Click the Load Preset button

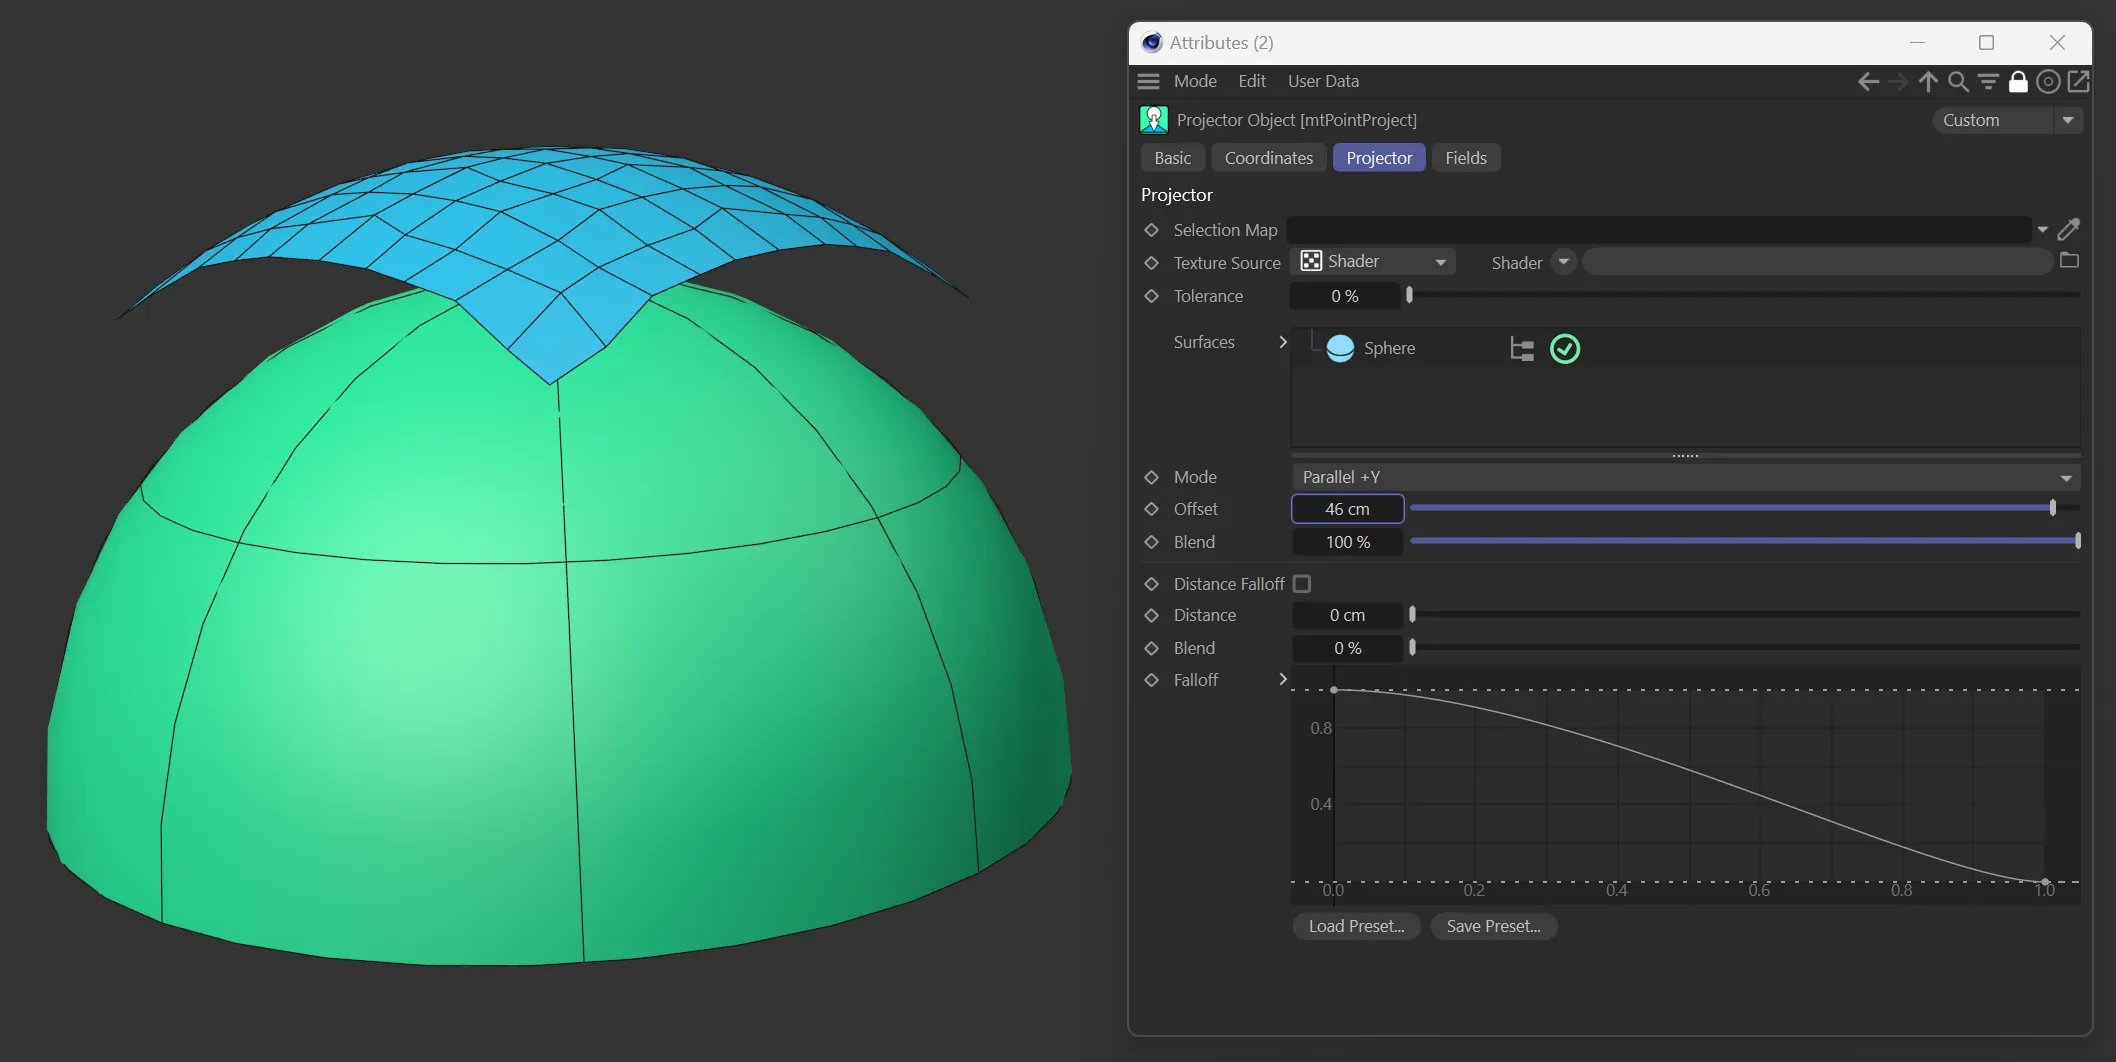1356,926
